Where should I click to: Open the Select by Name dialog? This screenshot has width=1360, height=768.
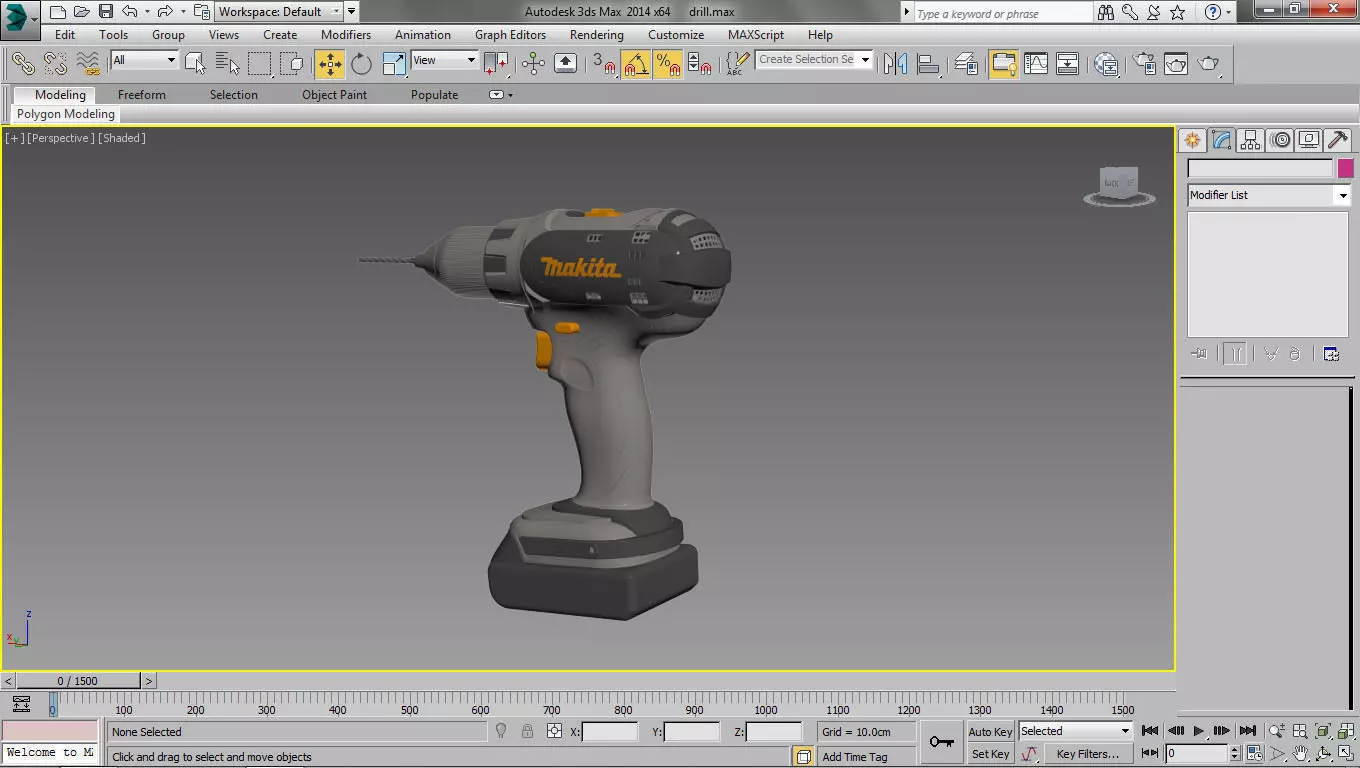(x=227, y=64)
